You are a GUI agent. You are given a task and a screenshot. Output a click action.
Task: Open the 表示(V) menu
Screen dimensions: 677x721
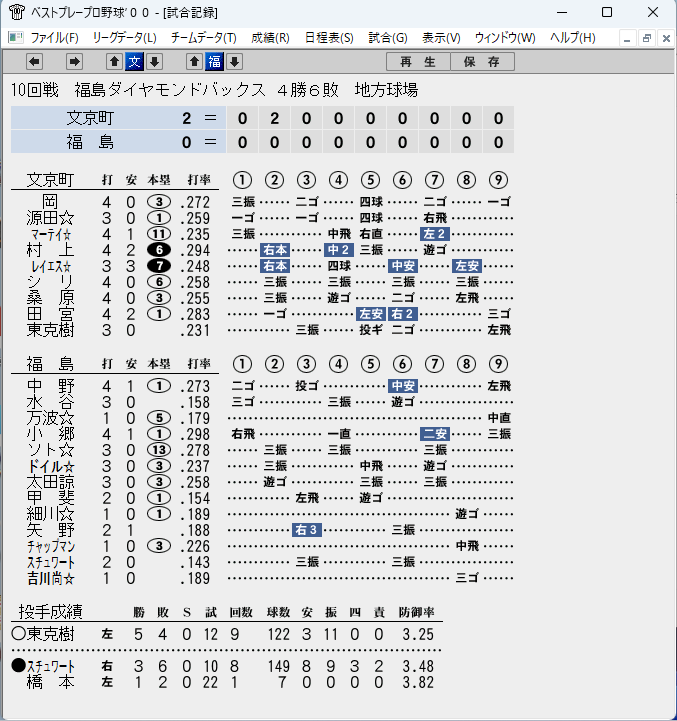click(x=441, y=38)
